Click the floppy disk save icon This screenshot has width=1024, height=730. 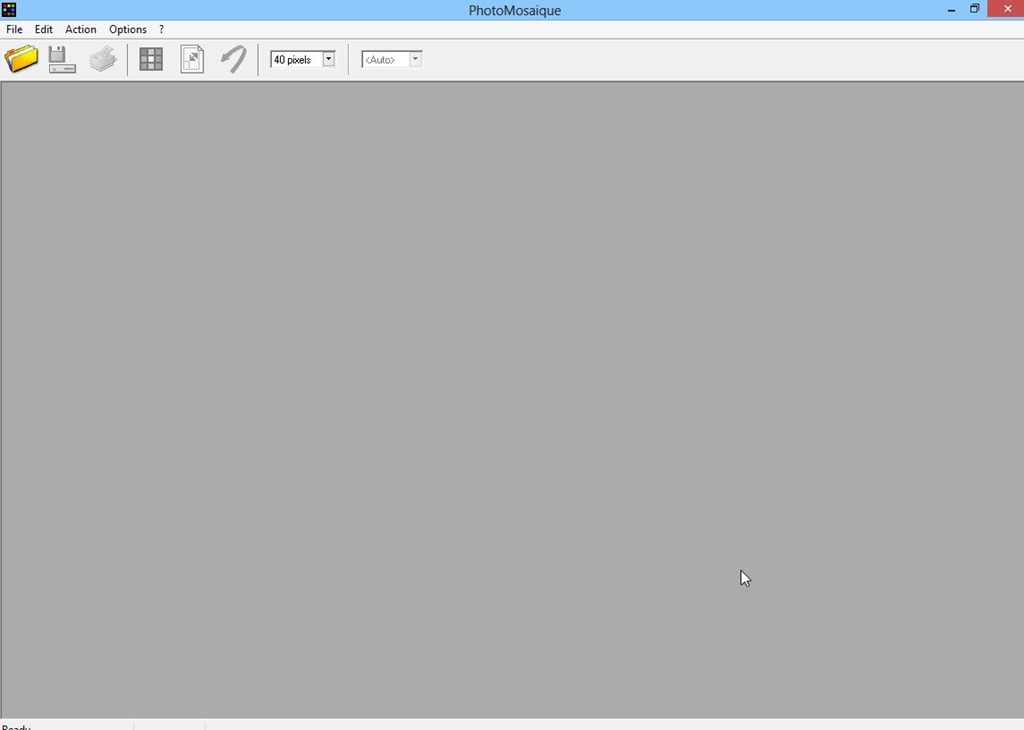click(x=62, y=59)
